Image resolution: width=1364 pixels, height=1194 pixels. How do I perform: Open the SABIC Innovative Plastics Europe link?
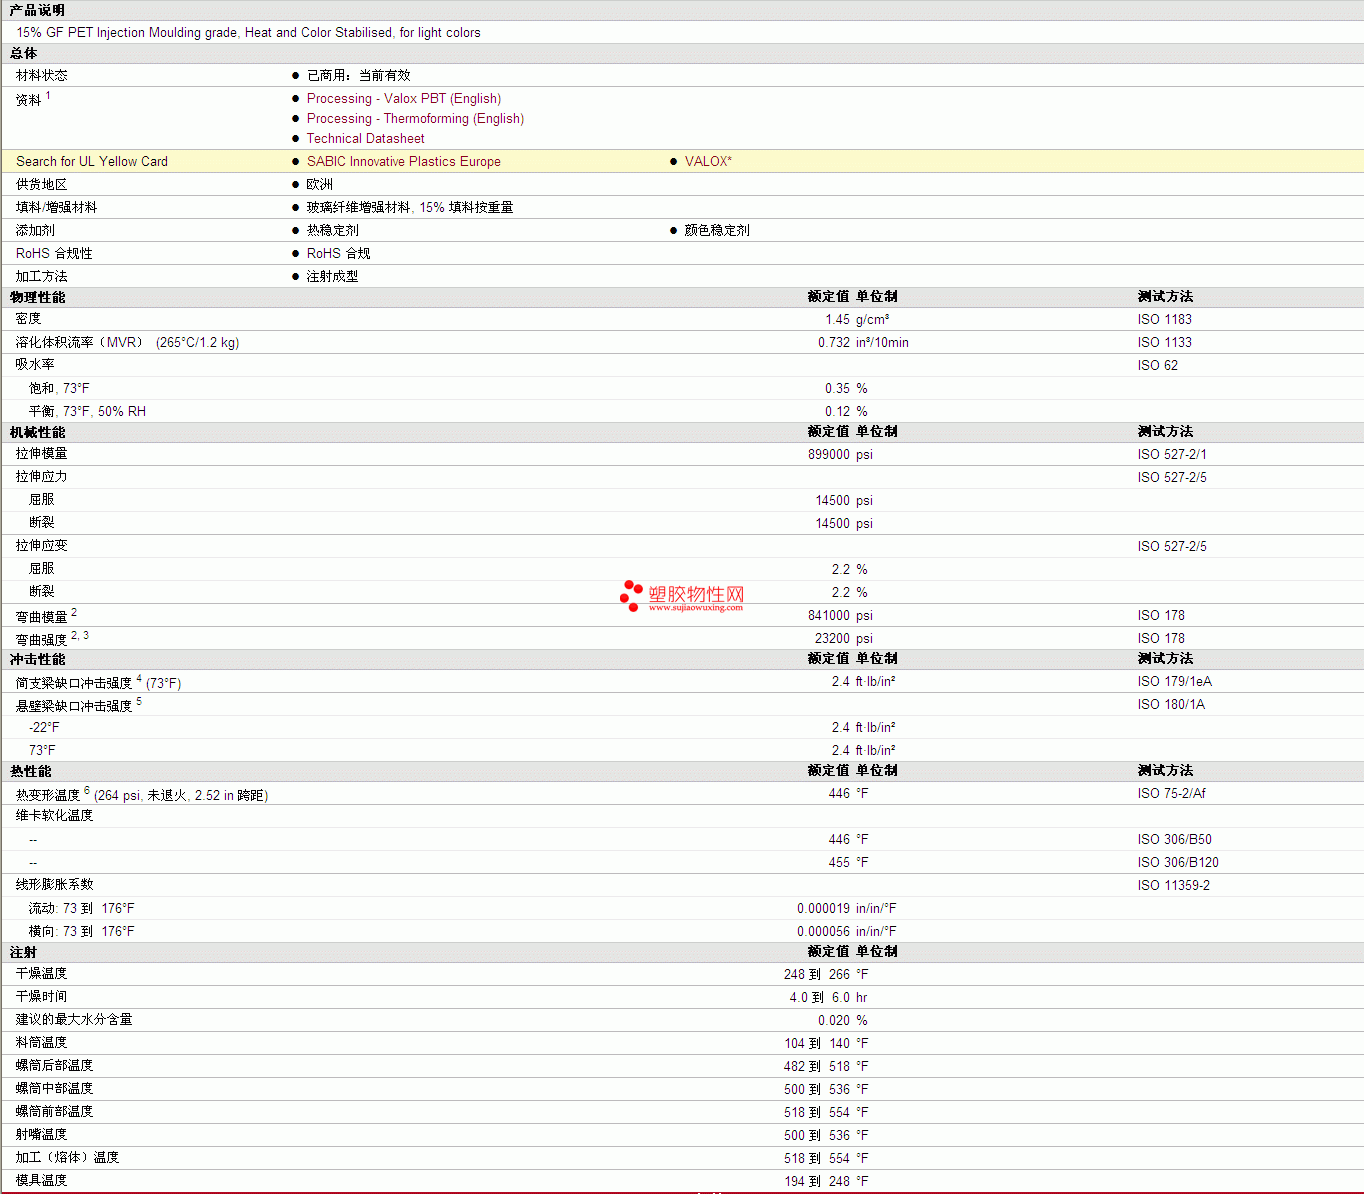[403, 161]
